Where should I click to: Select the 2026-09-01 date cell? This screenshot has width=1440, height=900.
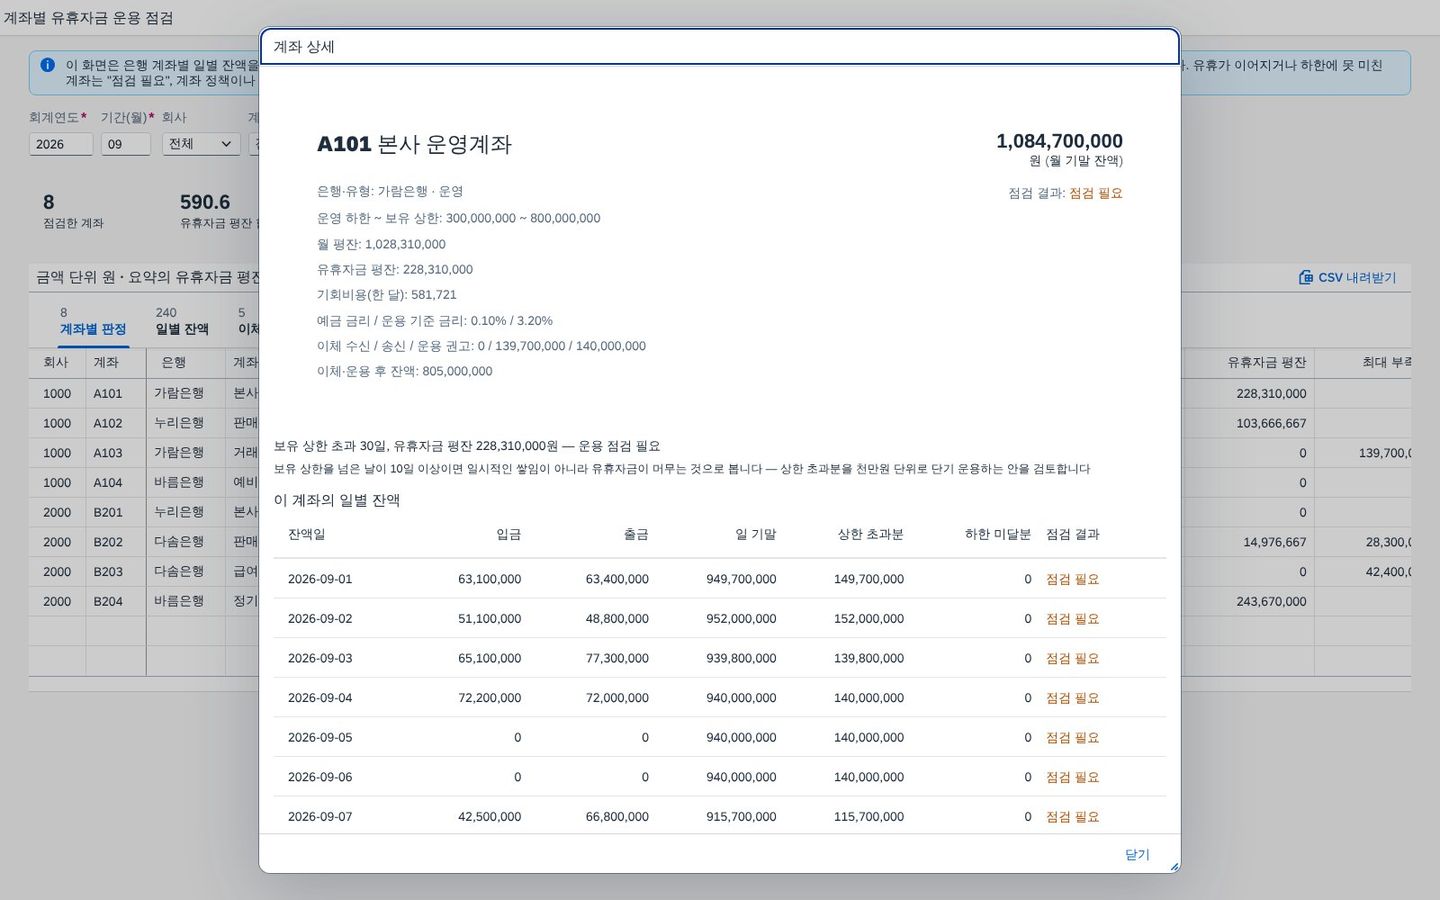point(320,579)
